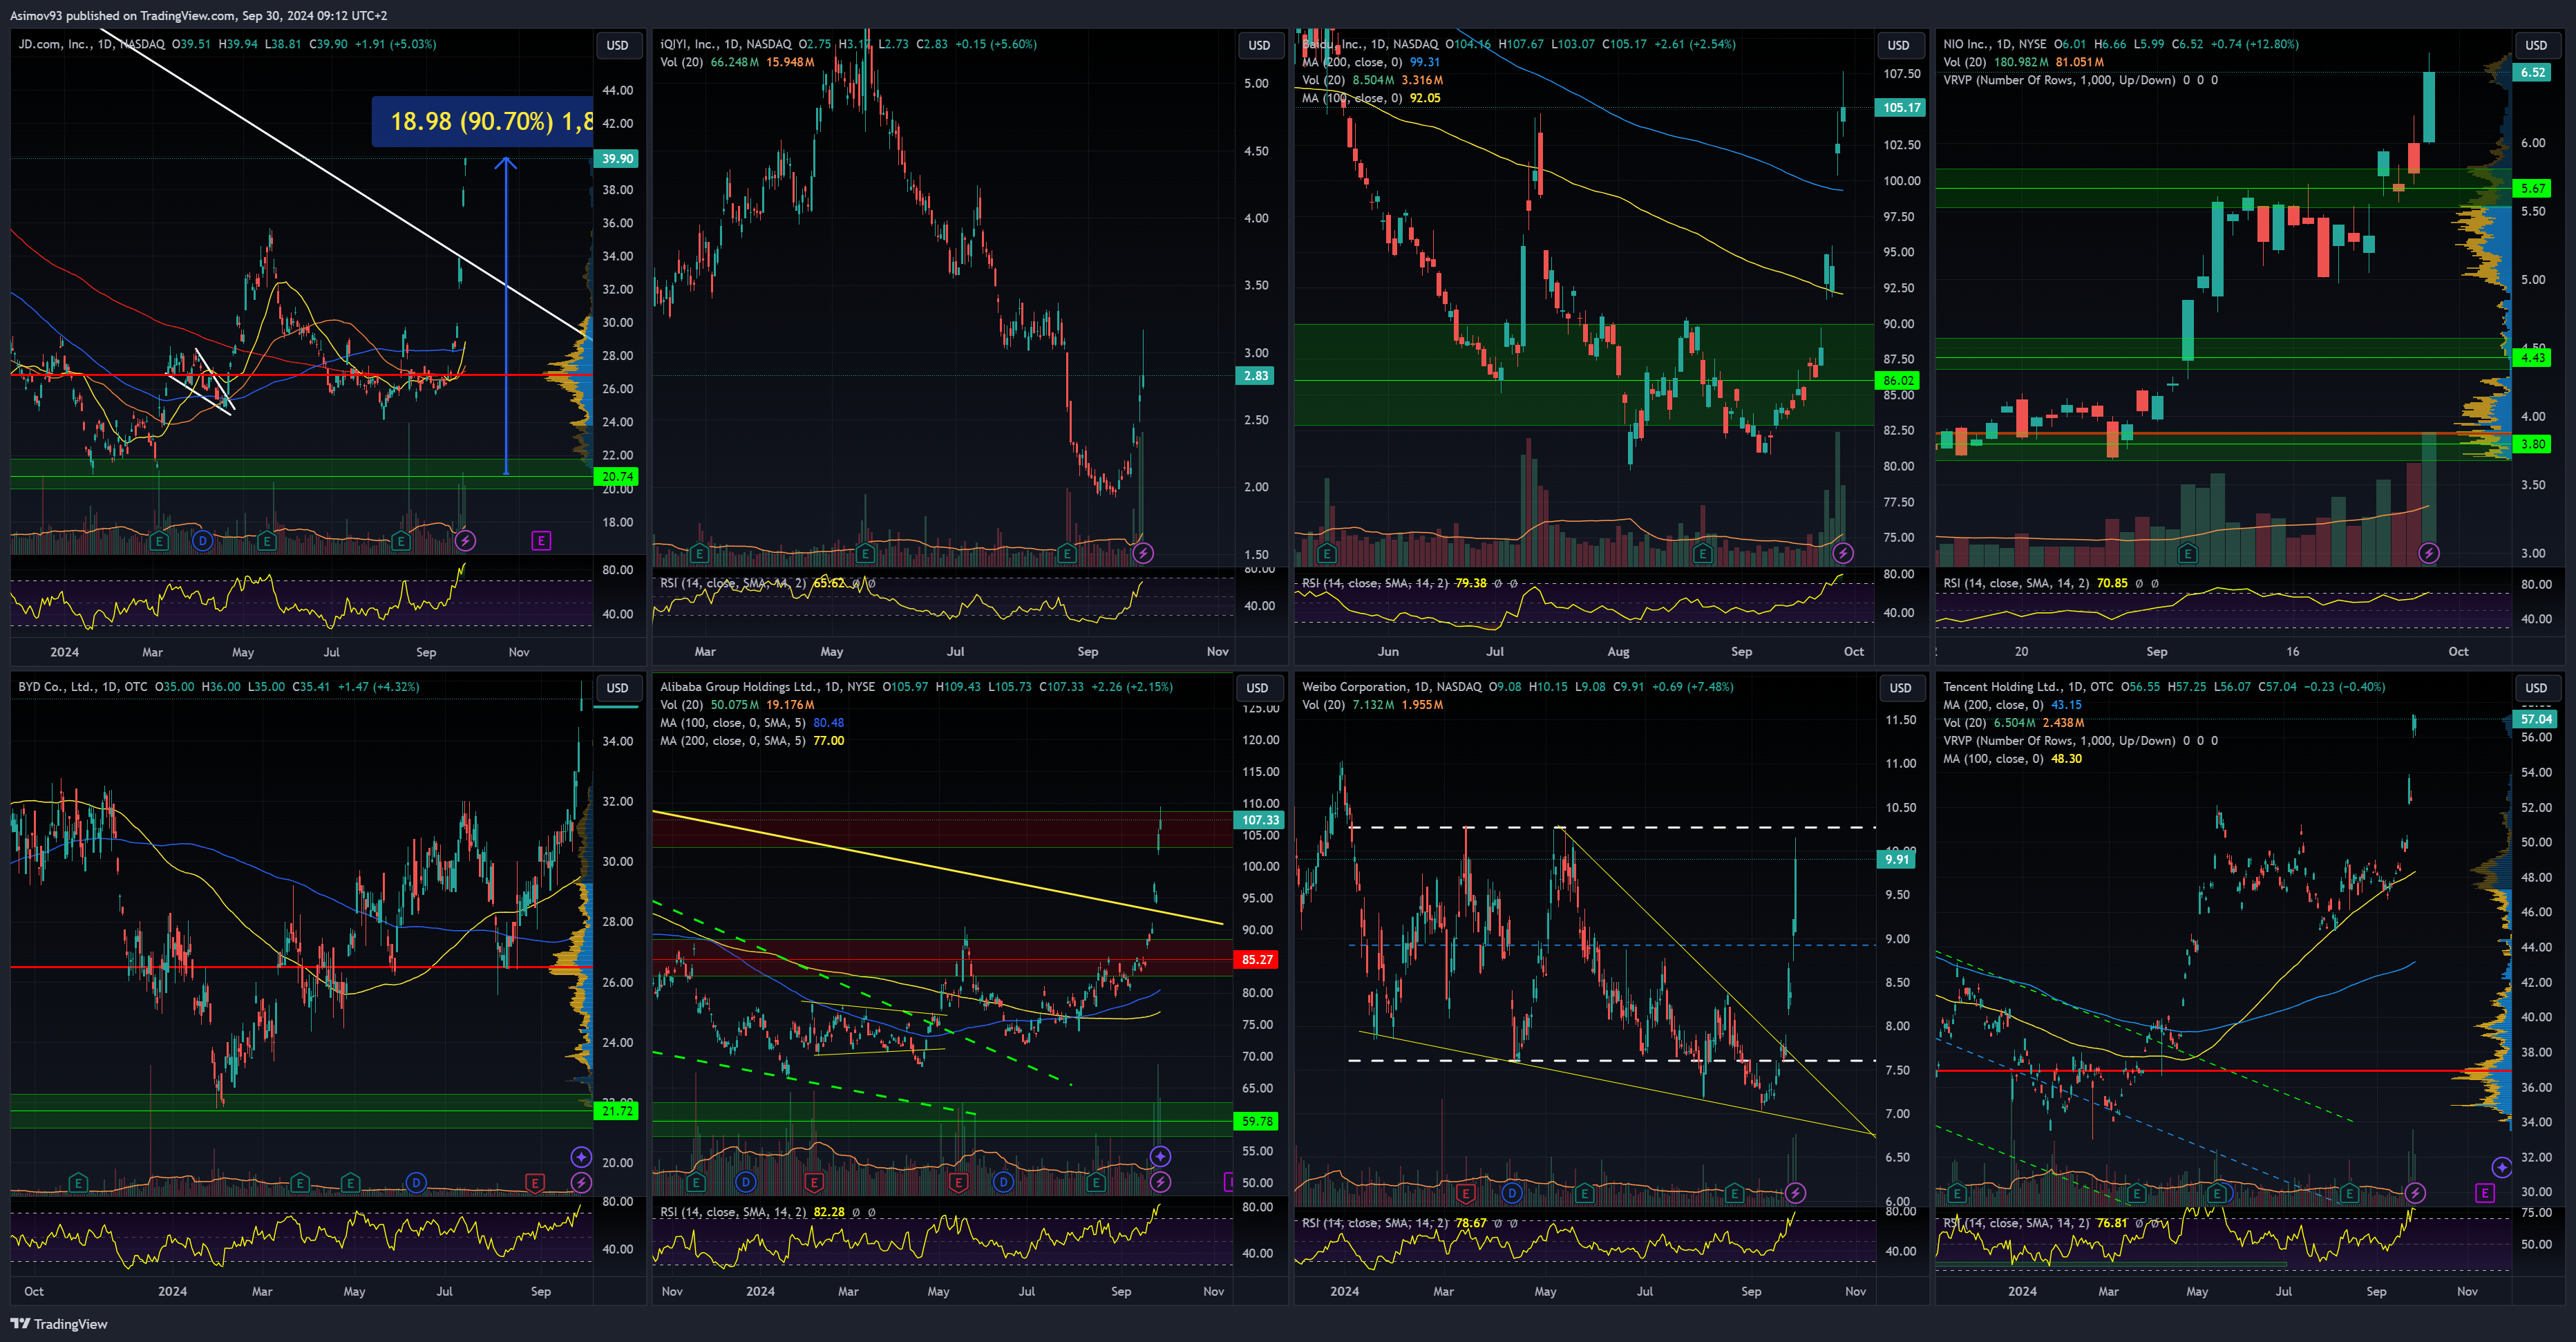Select 21.72 green level label on BYD axis

click(x=617, y=1111)
